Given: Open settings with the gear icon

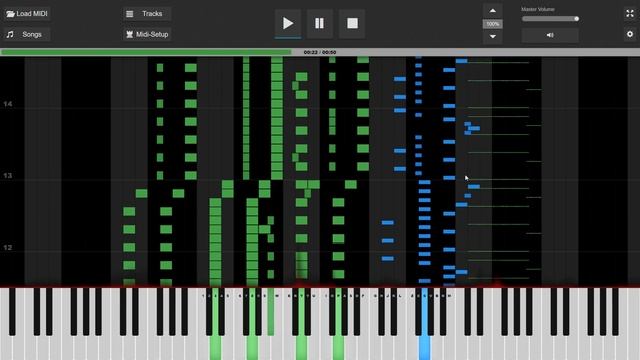Looking at the screenshot, I should coord(630,34).
